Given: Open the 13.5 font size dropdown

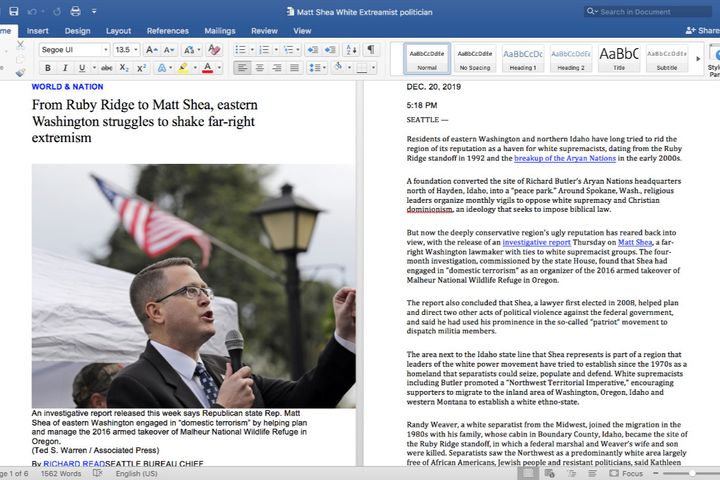Looking at the screenshot, I should click(136, 50).
